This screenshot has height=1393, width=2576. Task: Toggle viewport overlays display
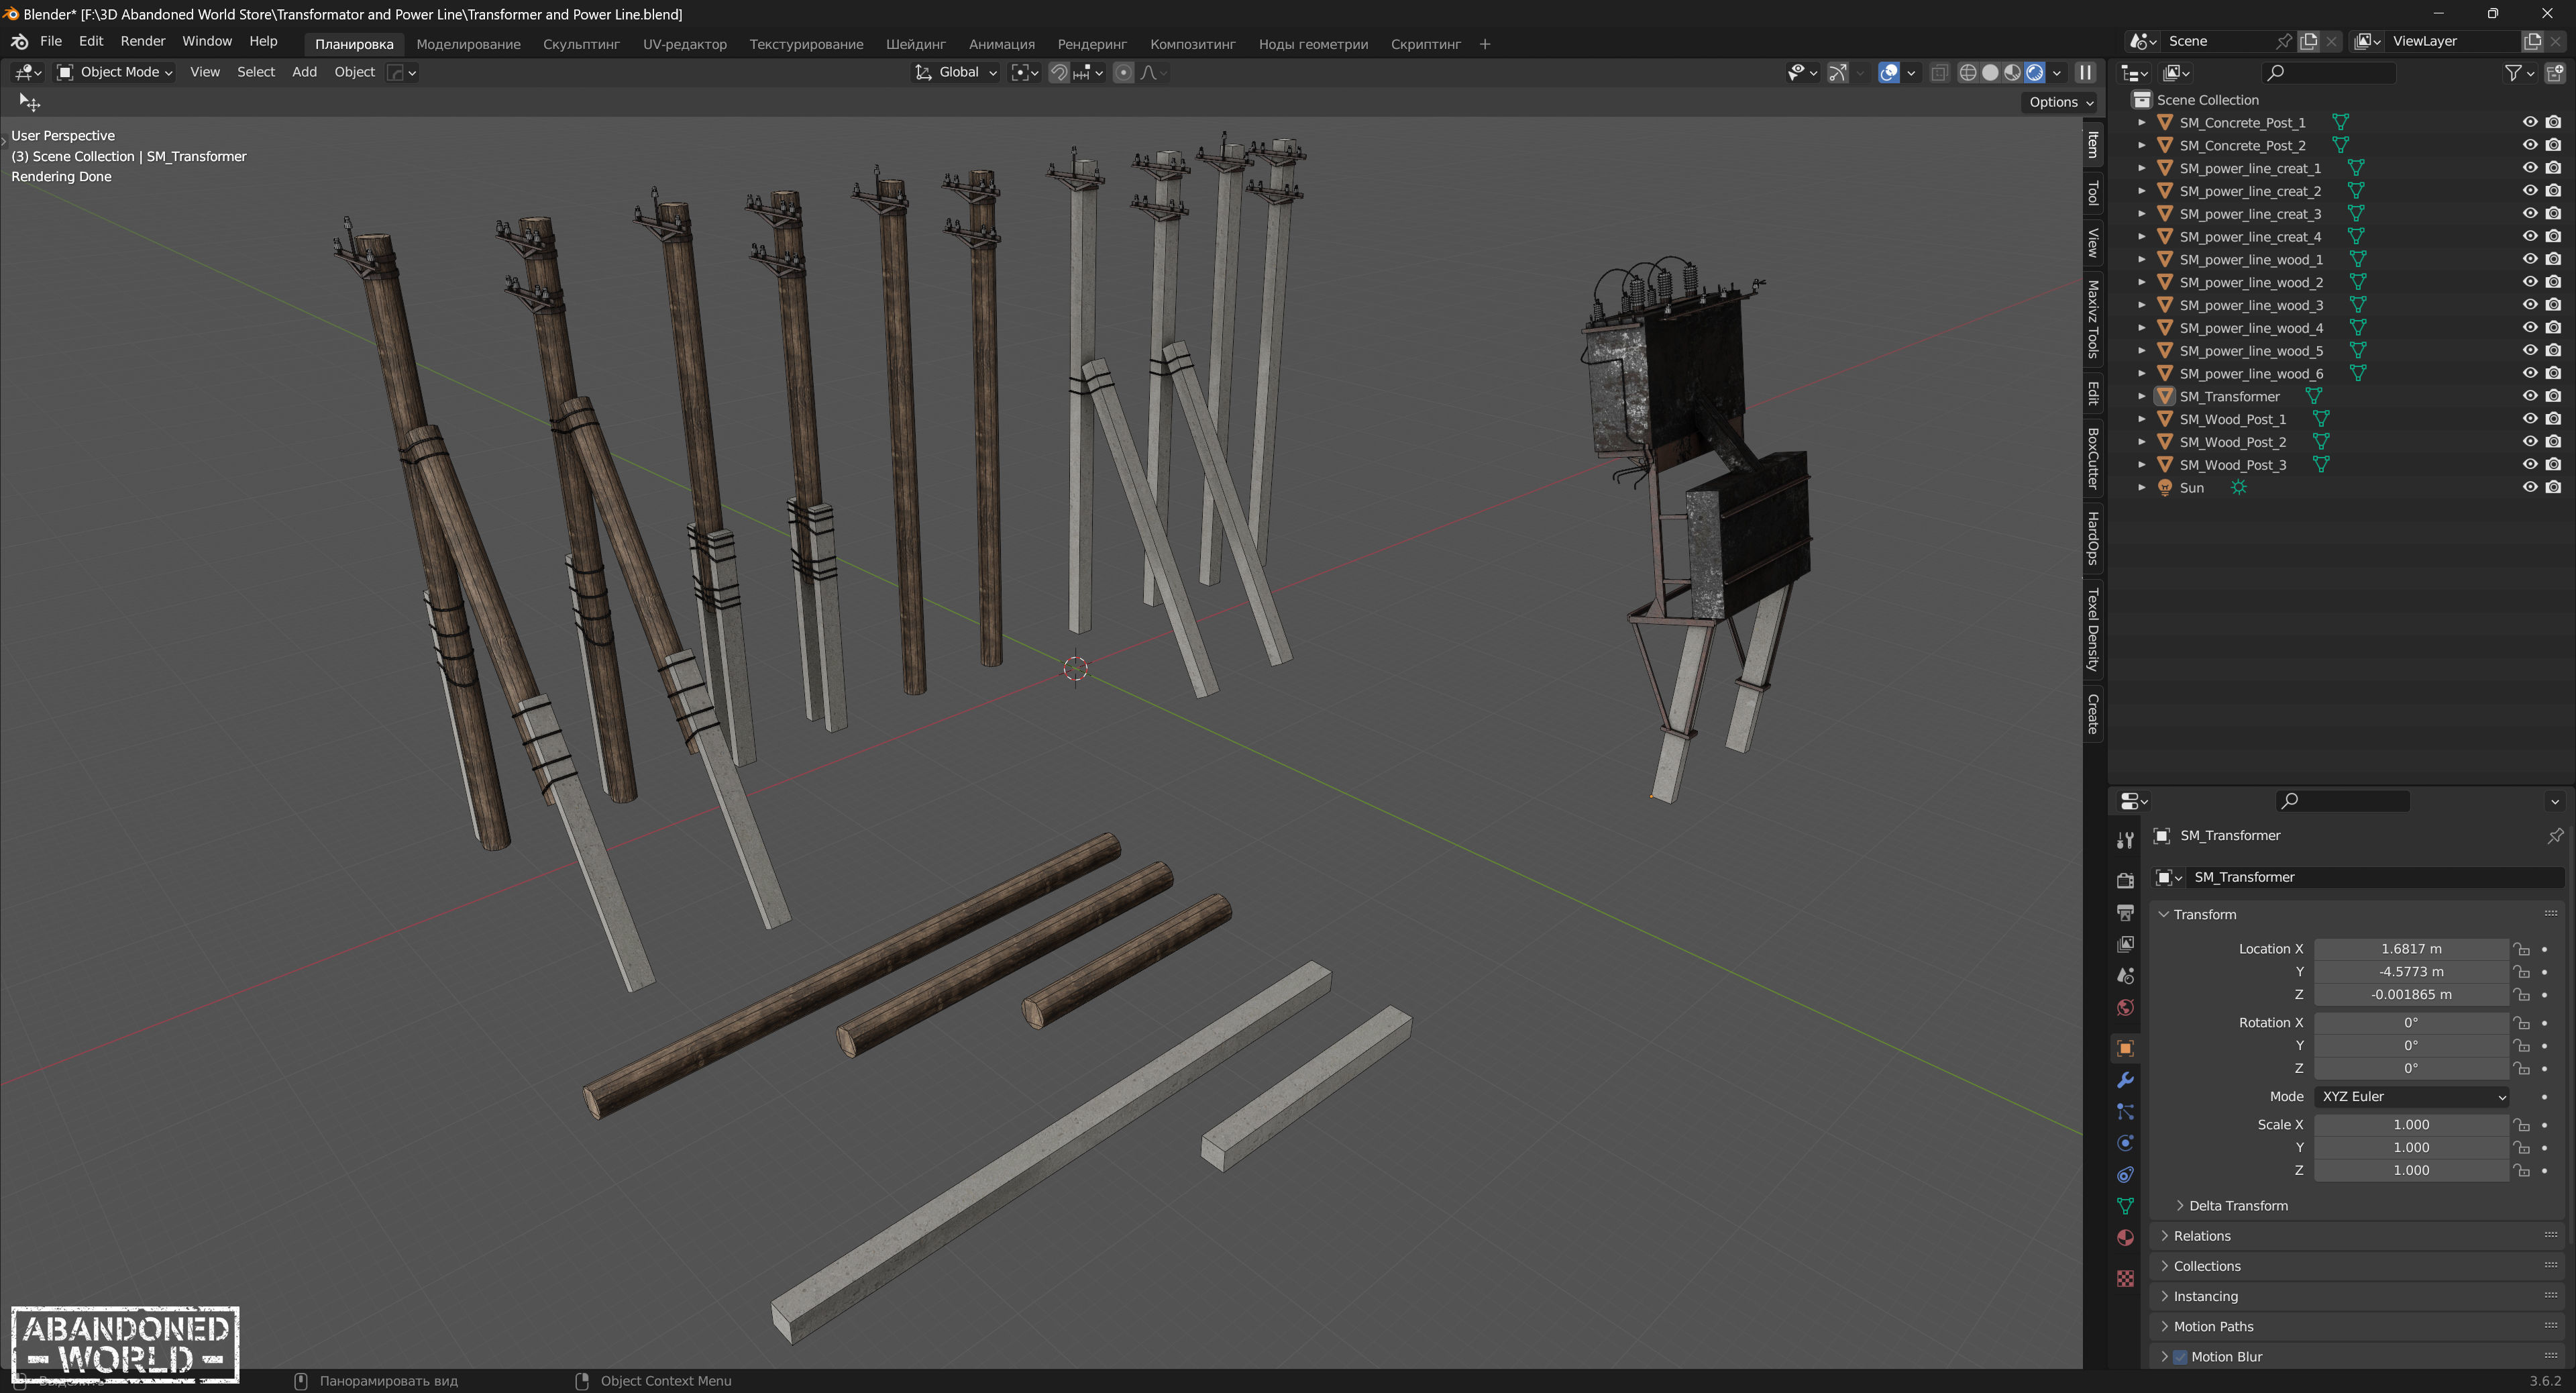tap(1888, 72)
